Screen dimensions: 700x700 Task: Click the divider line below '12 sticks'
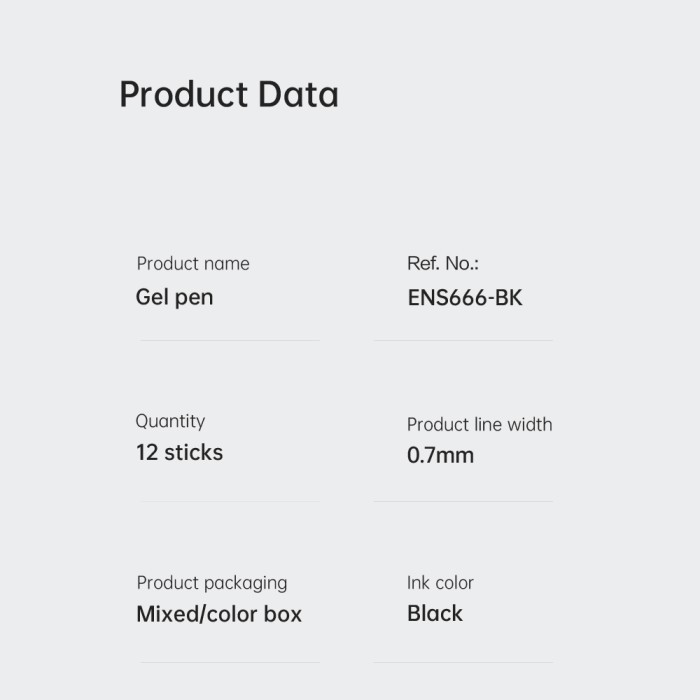click(230, 501)
